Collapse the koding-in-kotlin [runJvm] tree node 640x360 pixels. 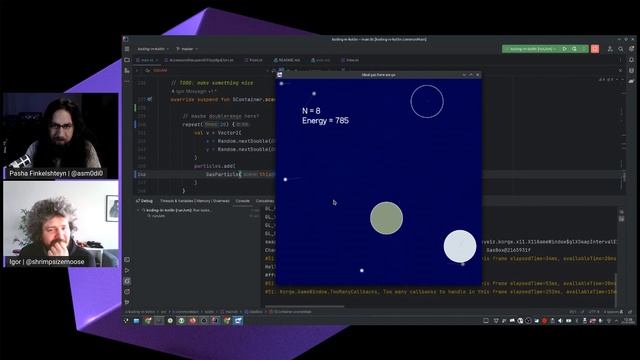138,210
